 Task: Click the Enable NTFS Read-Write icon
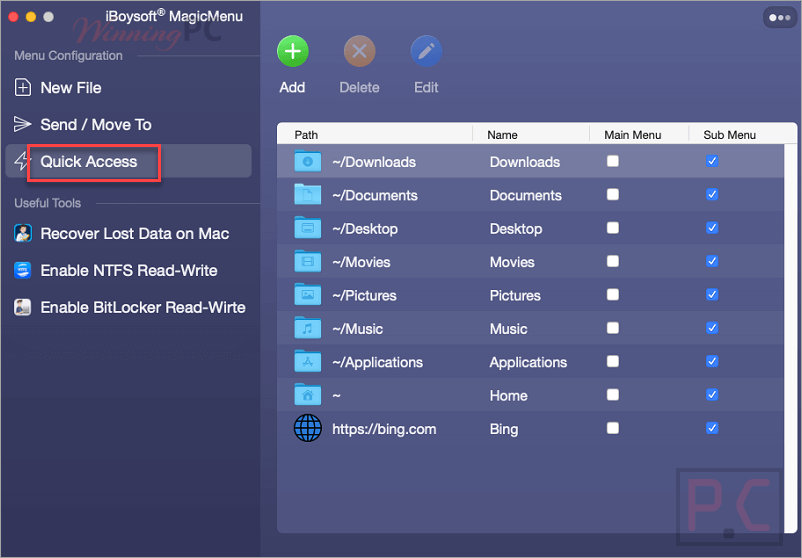coord(23,270)
